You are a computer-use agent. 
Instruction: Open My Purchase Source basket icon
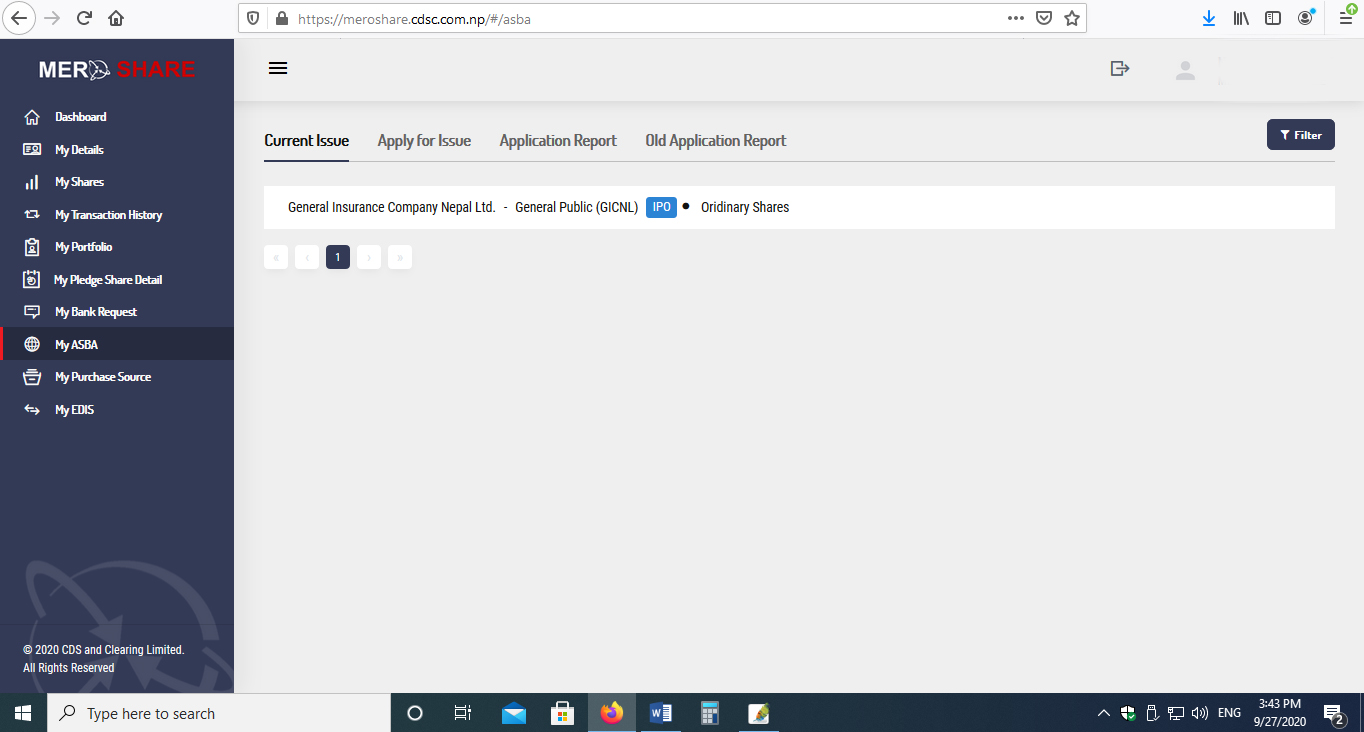coord(32,377)
